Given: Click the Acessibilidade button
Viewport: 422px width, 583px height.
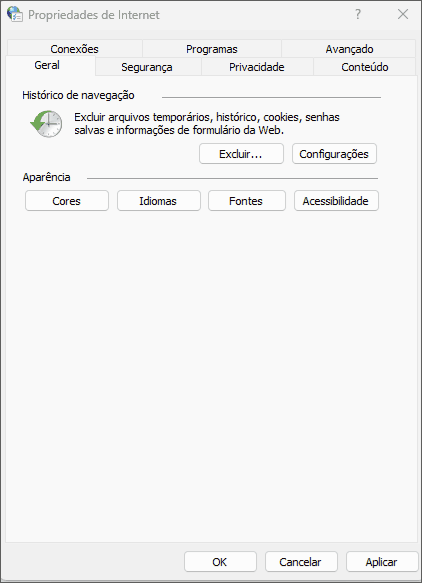Looking at the screenshot, I should [x=336, y=201].
